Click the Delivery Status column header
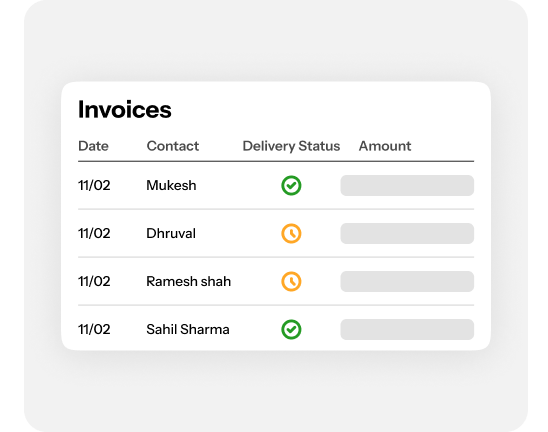 pos(291,146)
